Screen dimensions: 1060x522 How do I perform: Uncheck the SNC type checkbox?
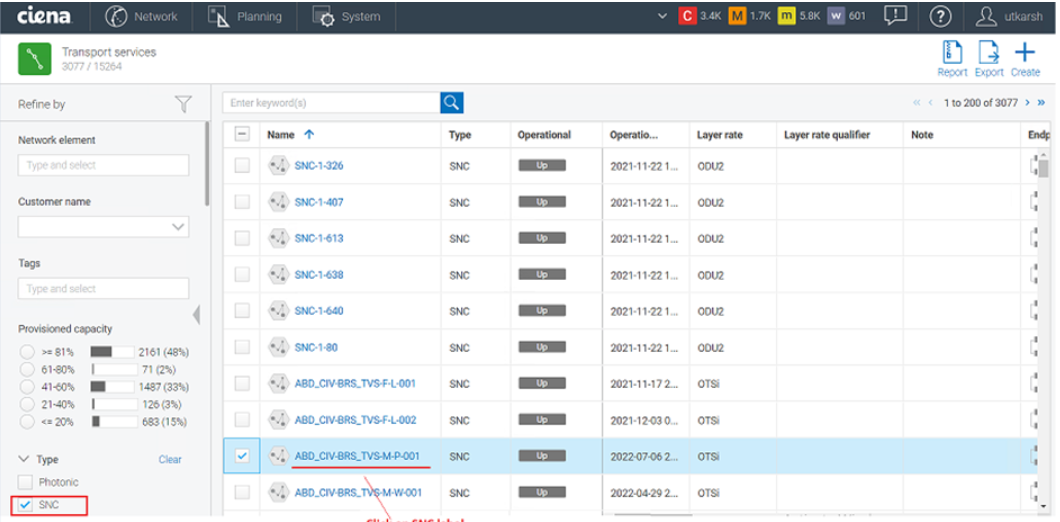click(25, 505)
